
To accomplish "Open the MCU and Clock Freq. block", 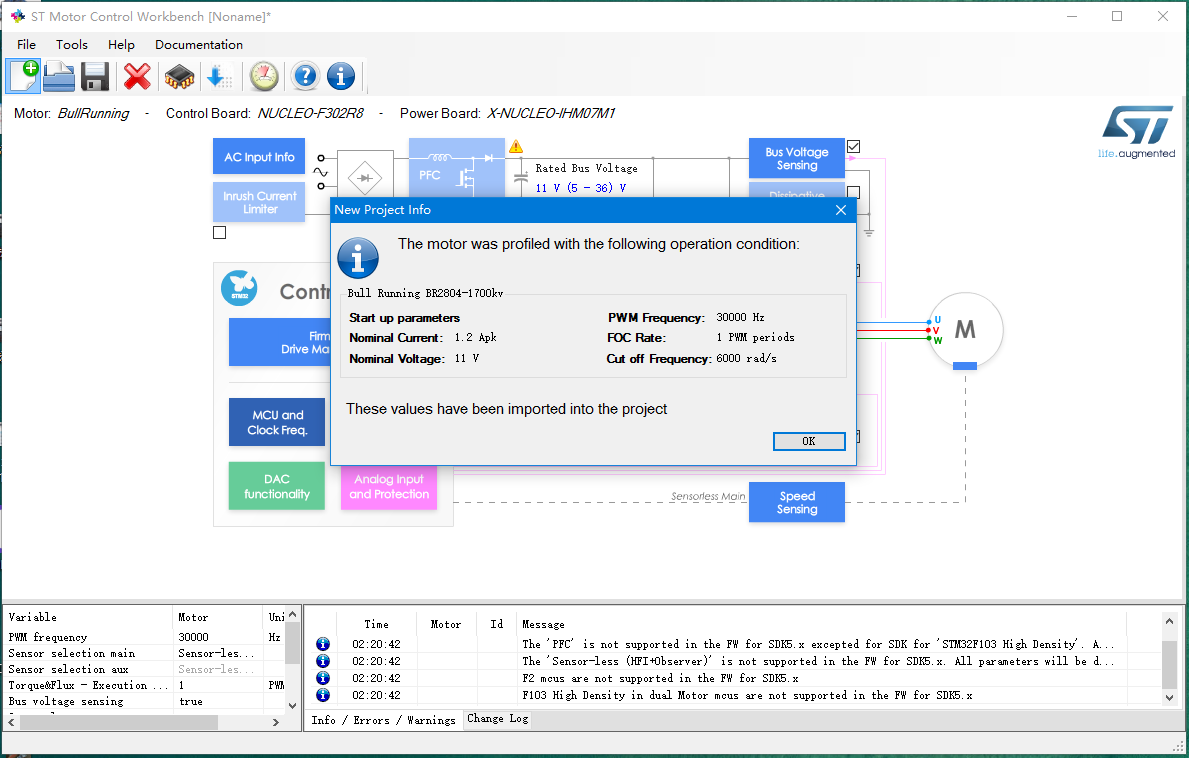I will click(x=277, y=422).
